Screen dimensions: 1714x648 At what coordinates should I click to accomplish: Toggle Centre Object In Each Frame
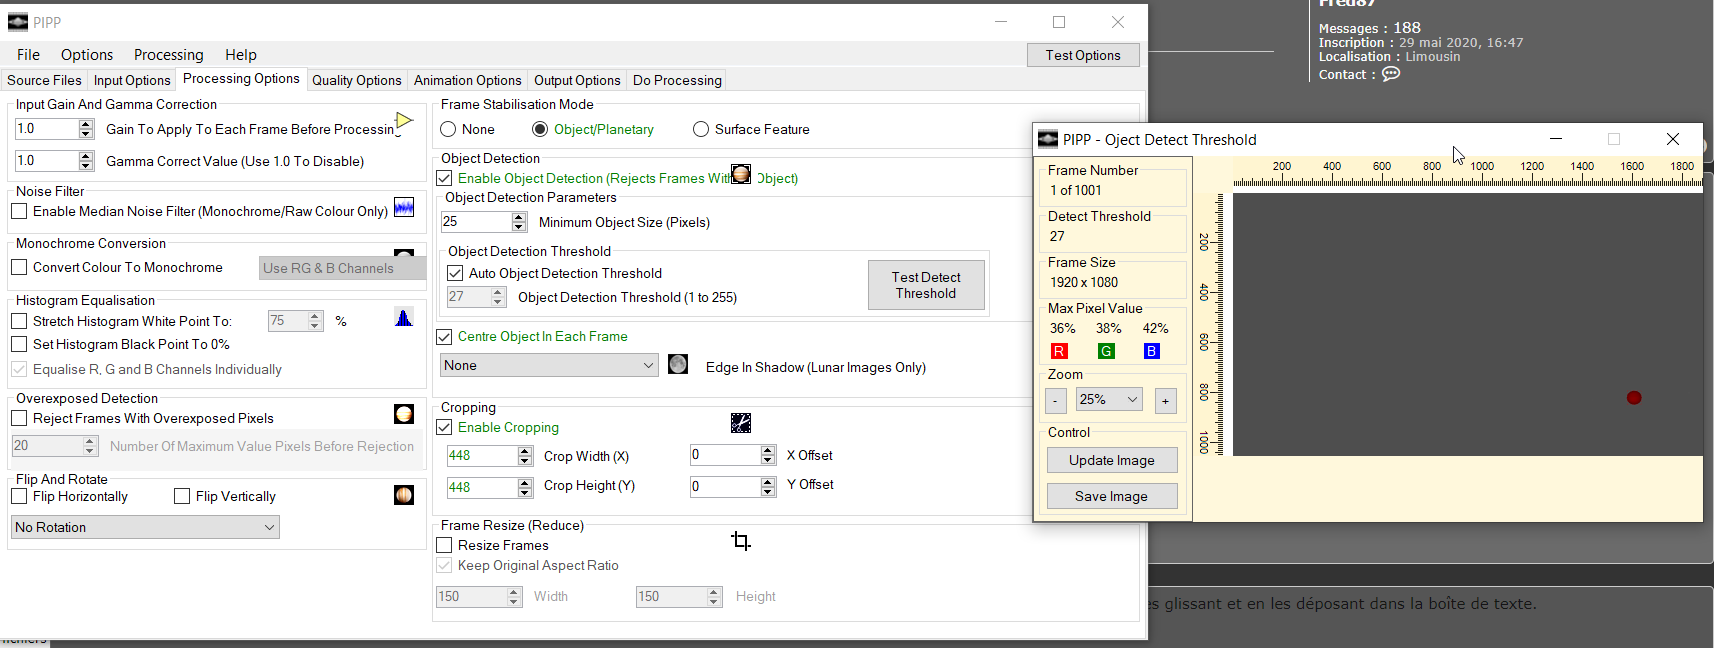[x=444, y=337]
